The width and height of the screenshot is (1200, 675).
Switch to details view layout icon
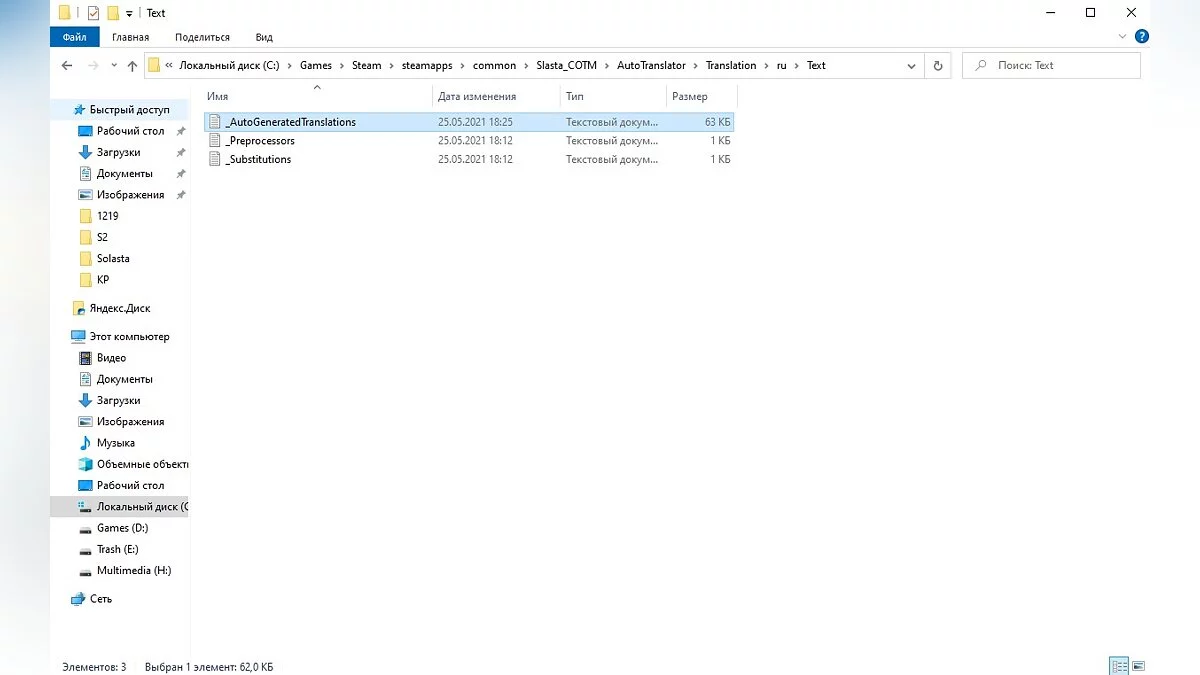1119,665
